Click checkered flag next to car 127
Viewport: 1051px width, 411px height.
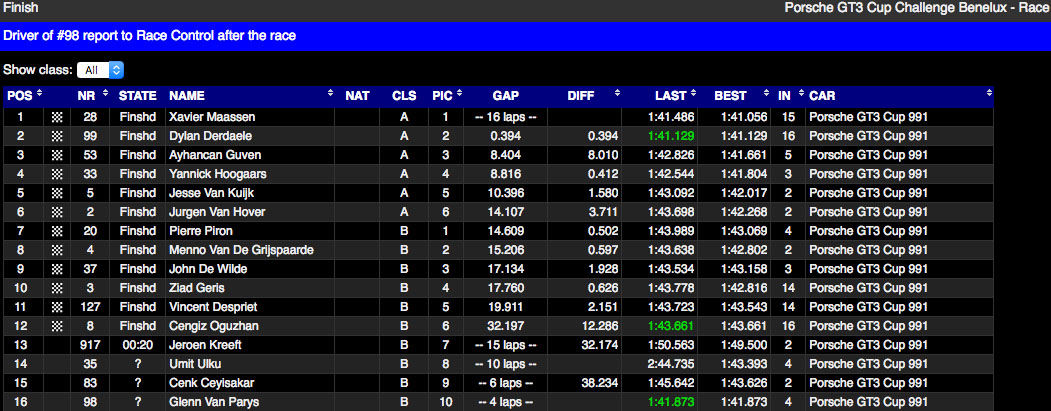[57, 307]
